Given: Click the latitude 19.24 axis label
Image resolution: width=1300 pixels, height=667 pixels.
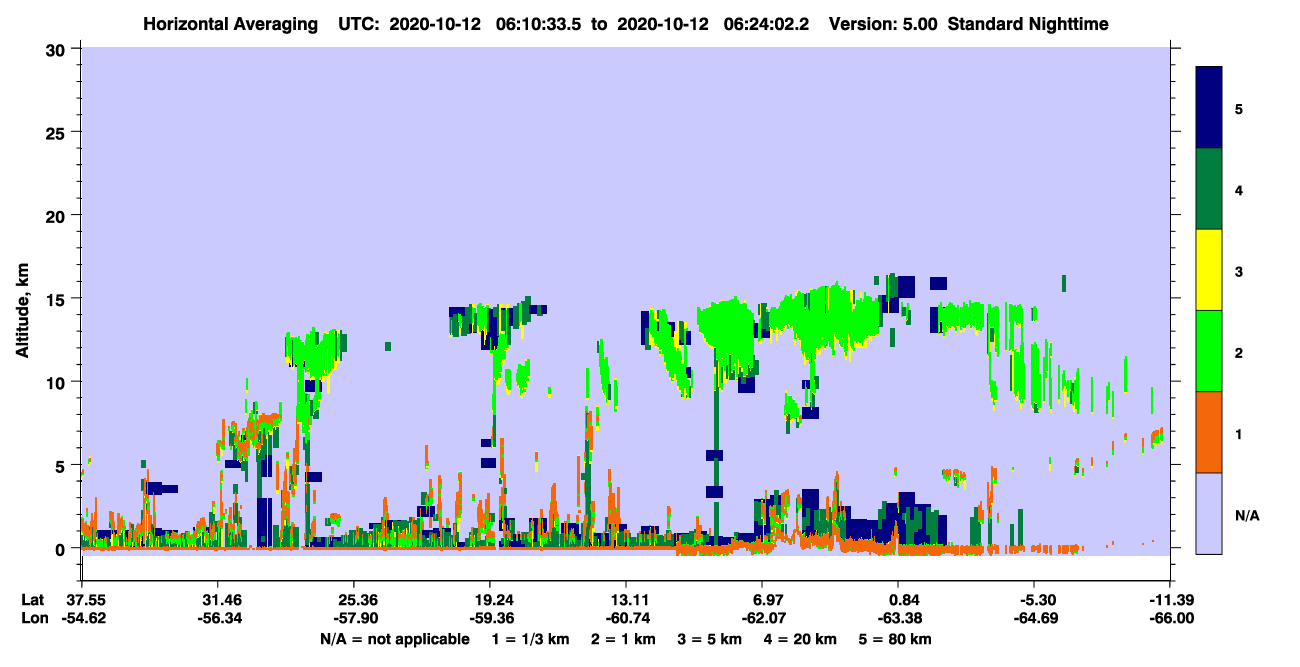Looking at the screenshot, I should [489, 600].
